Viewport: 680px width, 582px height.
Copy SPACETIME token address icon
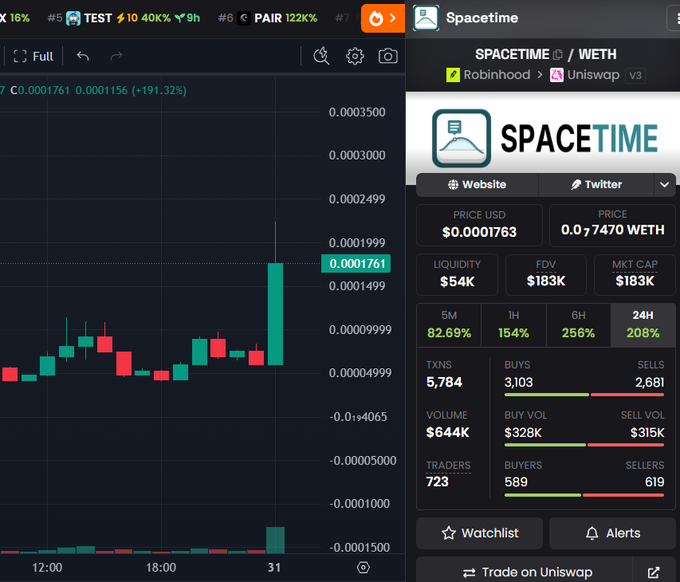[558, 55]
